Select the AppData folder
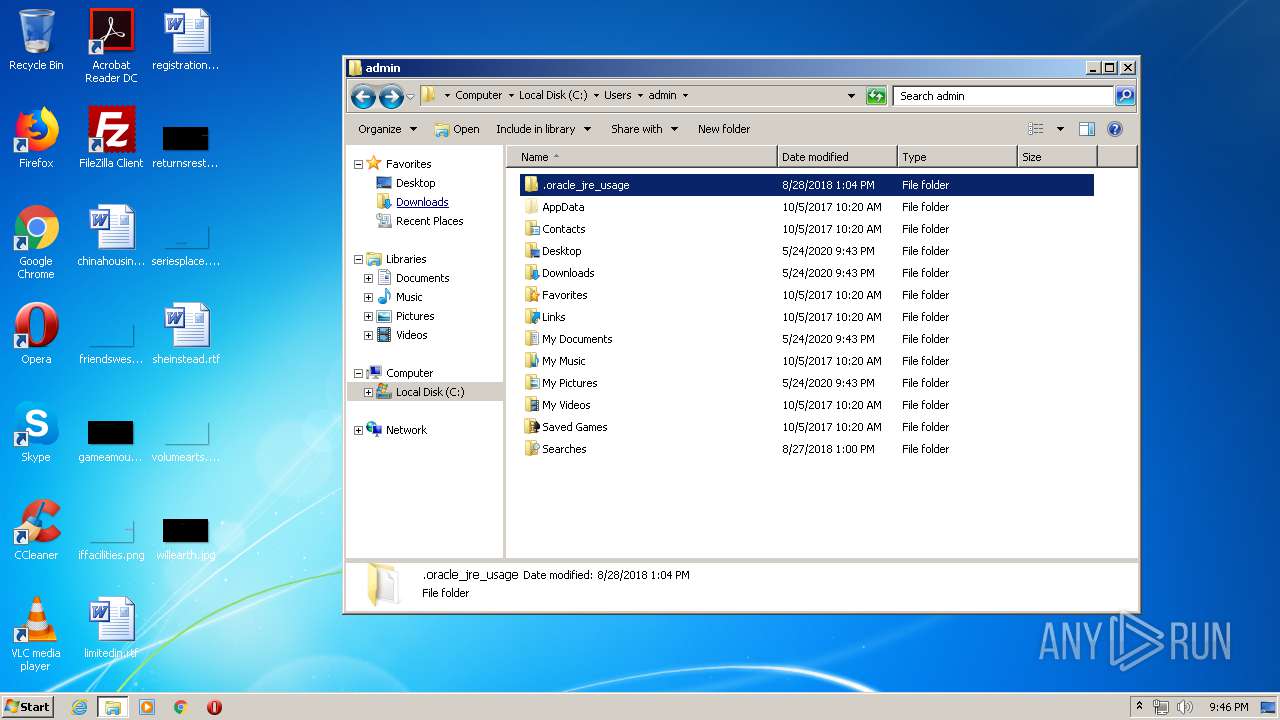 click(563, 207)
